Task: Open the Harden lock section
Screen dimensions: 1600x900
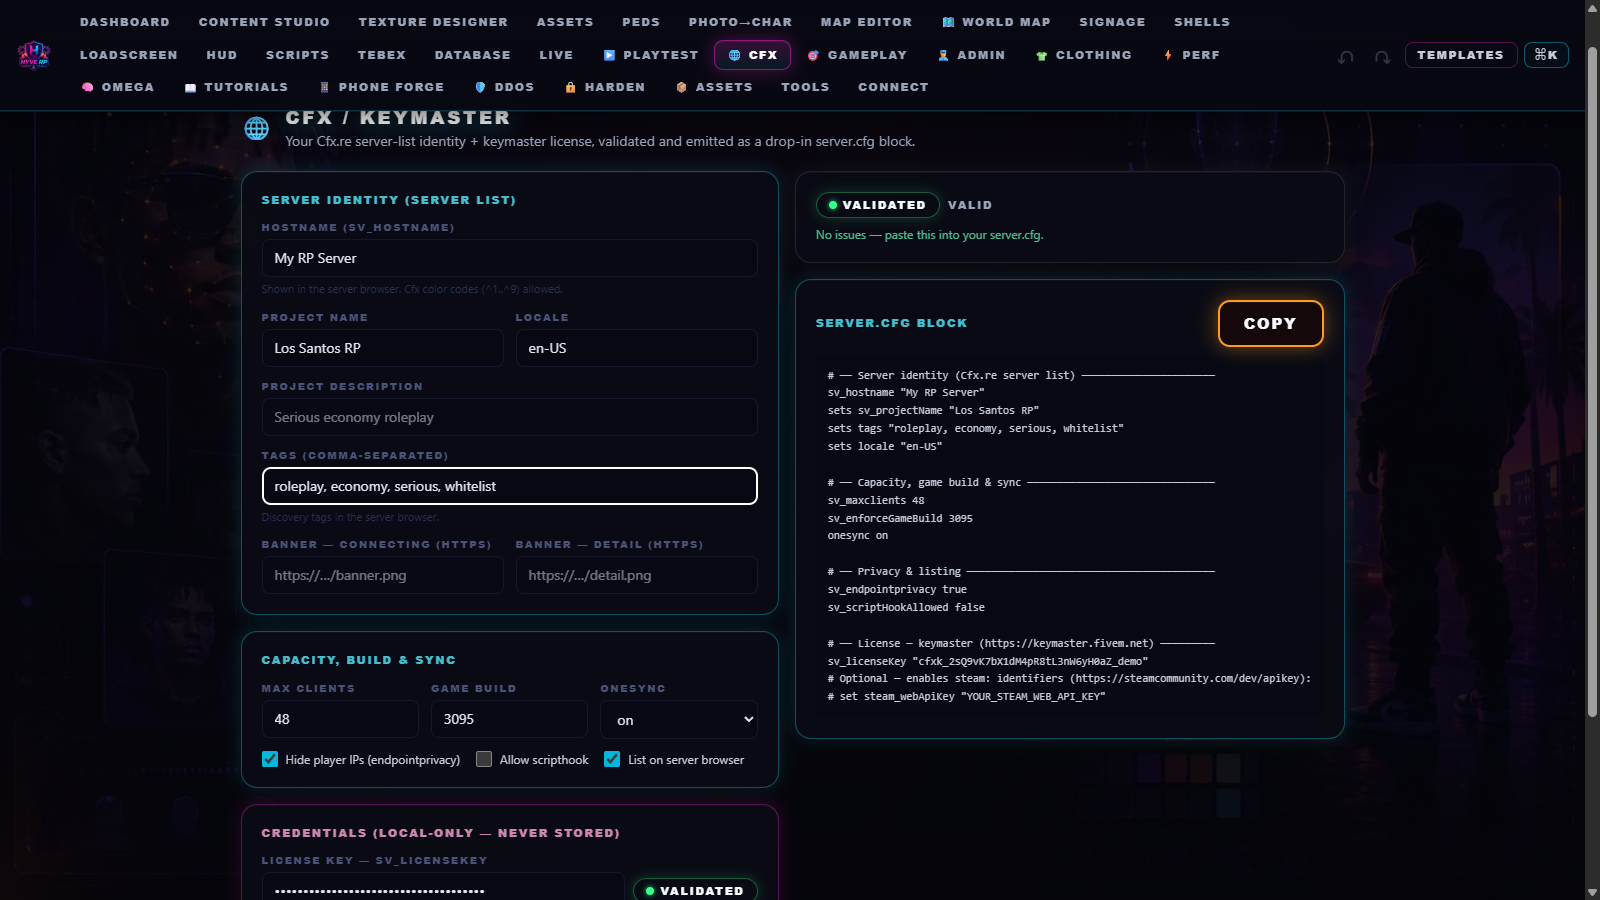Action: pyautogui.click(x=605, y=87)
